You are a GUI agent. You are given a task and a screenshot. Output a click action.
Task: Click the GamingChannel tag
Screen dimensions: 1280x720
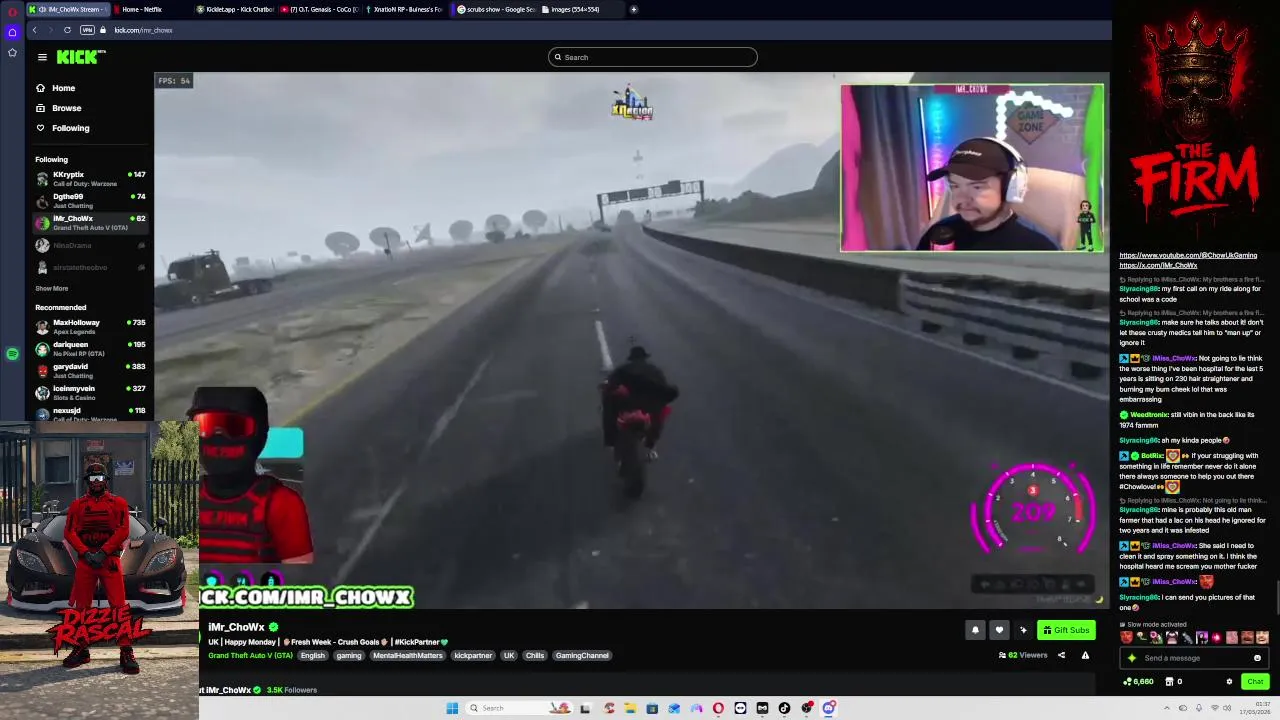[x=582, y=656]
